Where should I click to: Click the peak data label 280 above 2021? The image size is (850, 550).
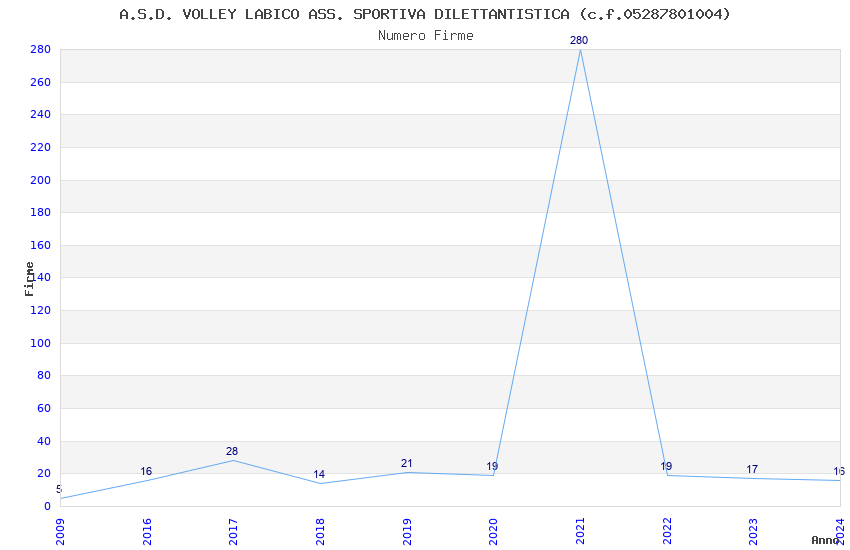coord(579,40)
